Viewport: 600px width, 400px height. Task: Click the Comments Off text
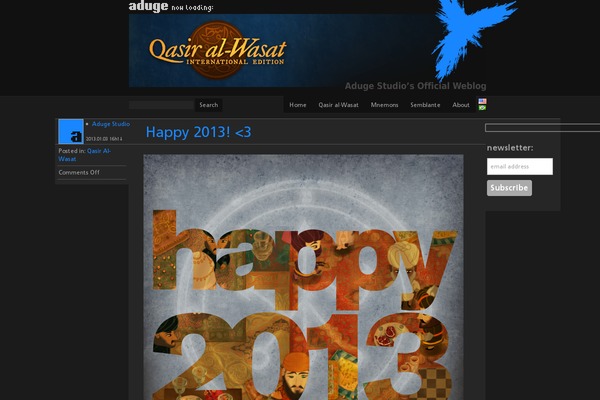tap(79, 173)
